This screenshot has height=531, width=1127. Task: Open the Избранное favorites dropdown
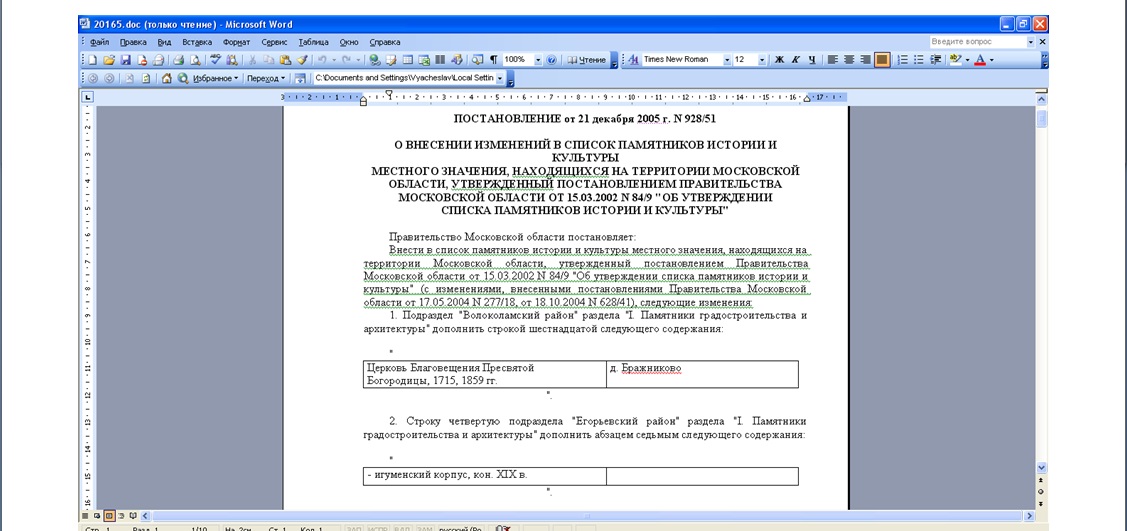pos(216,78)
